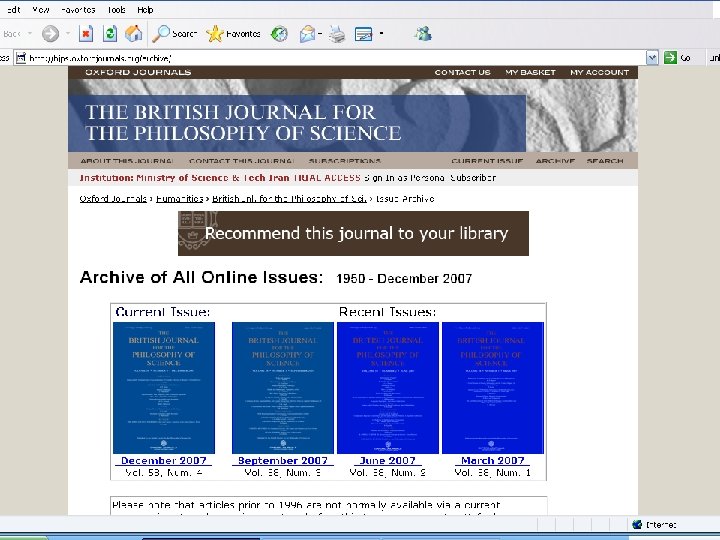
Task: Click the Recommend this journal banner
Action: pos(353,233)
